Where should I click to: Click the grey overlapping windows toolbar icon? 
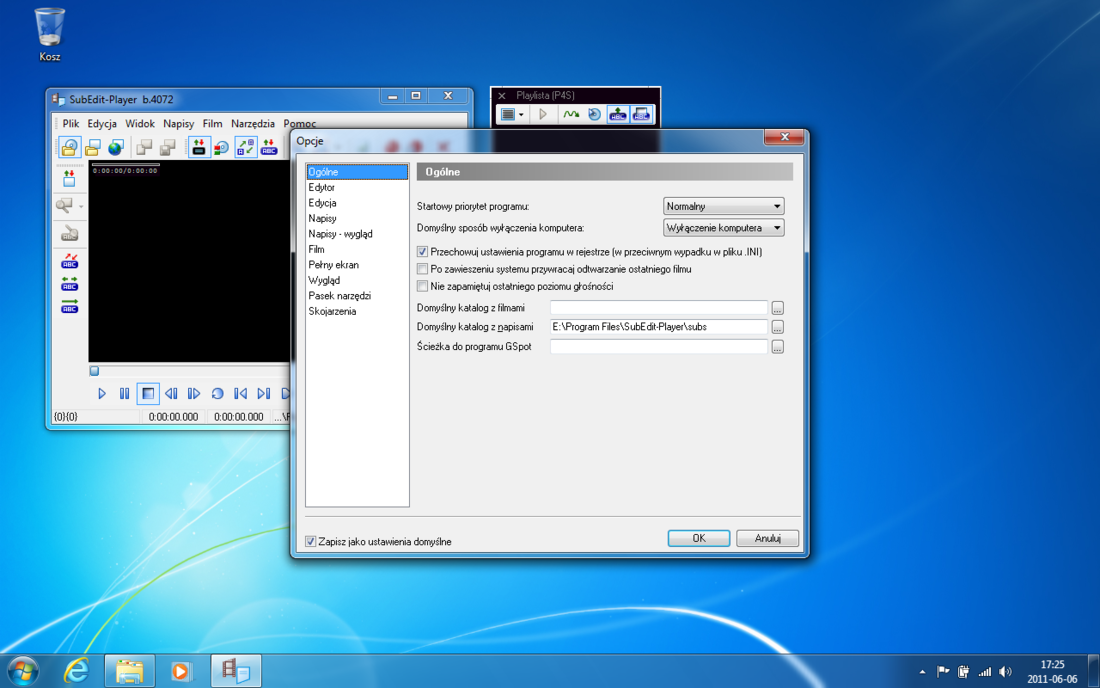pos(145,147)
